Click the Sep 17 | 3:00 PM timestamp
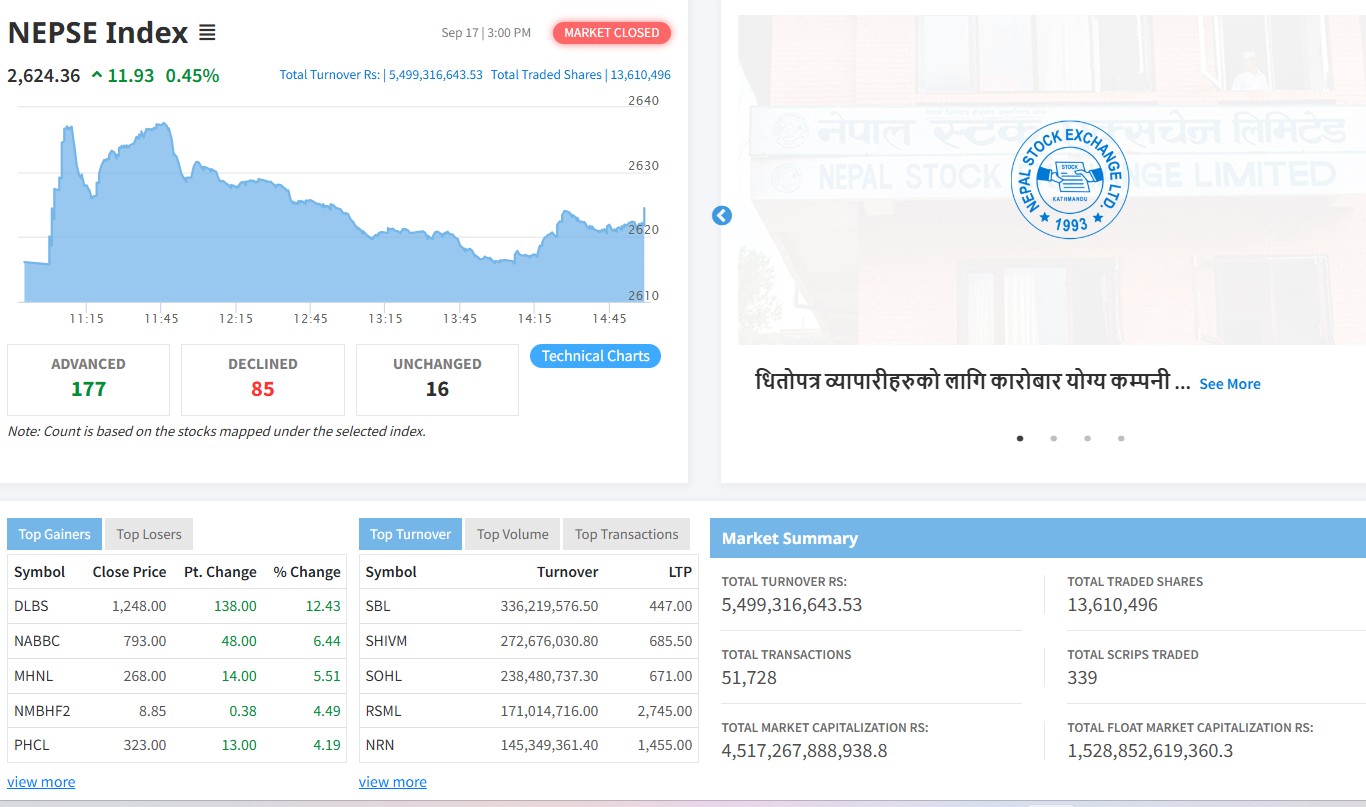This screenshot has width=1366, height=807. point(486,33)
